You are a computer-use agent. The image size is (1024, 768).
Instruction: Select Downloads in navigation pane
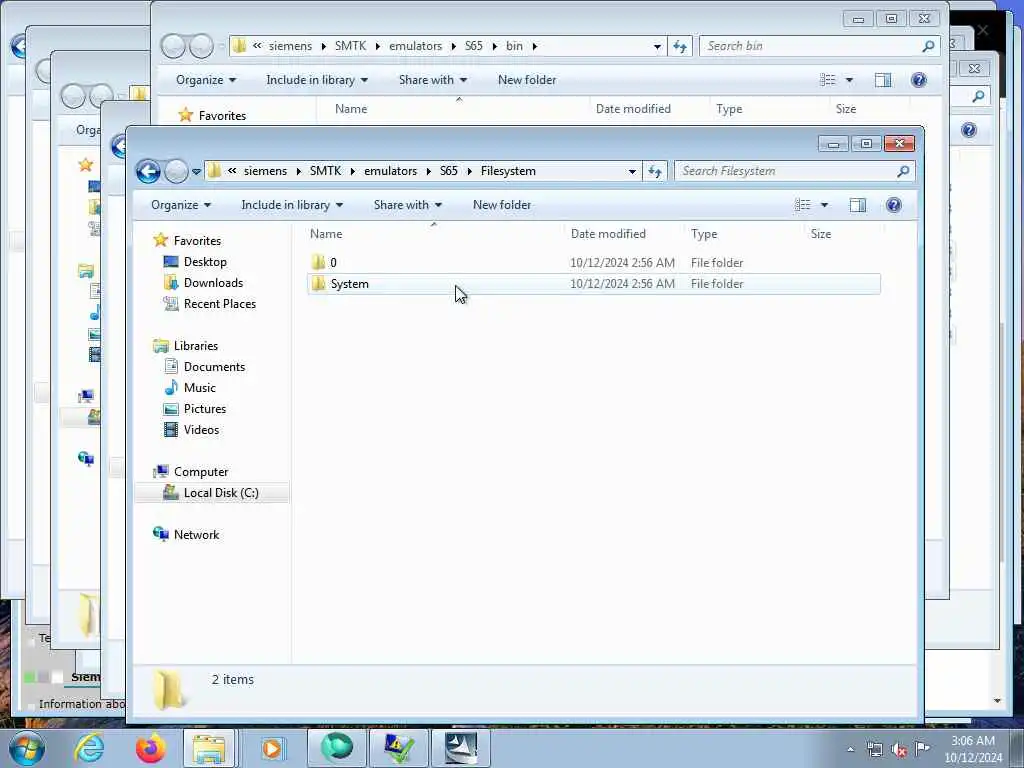(213, 283)
